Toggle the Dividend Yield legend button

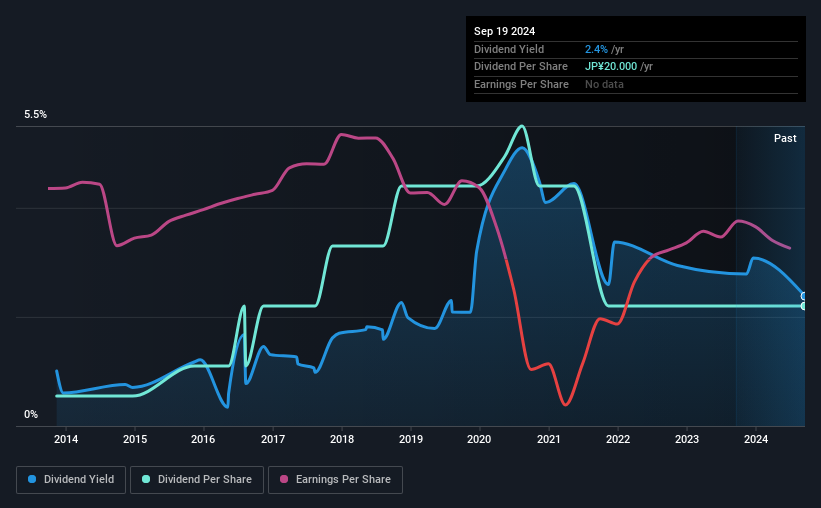pos(71,480)
